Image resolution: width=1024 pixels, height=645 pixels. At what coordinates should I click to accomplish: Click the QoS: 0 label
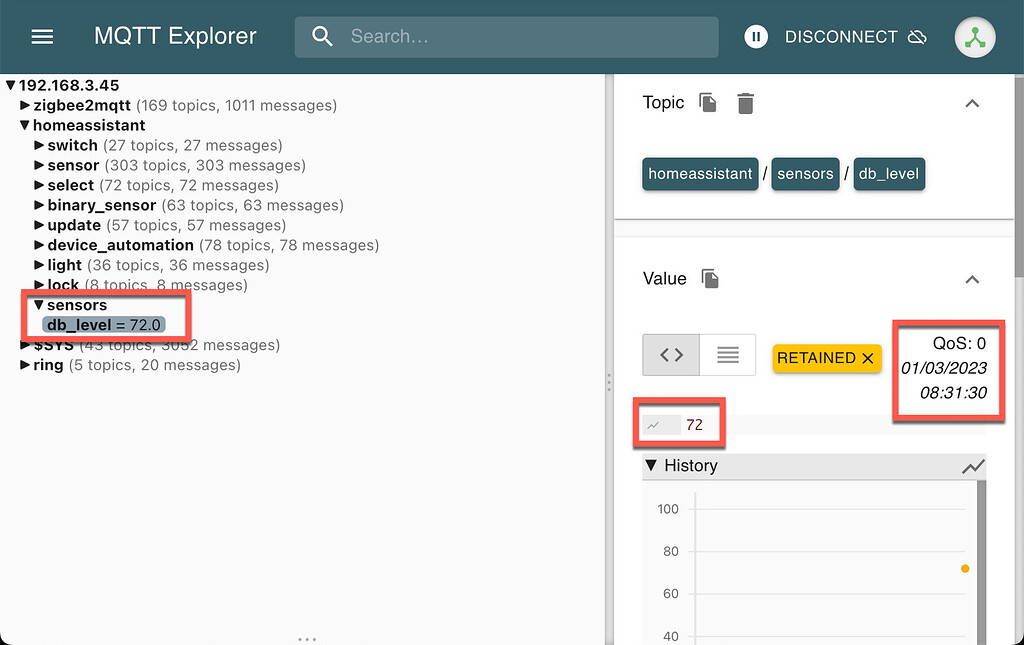[959, 343]
